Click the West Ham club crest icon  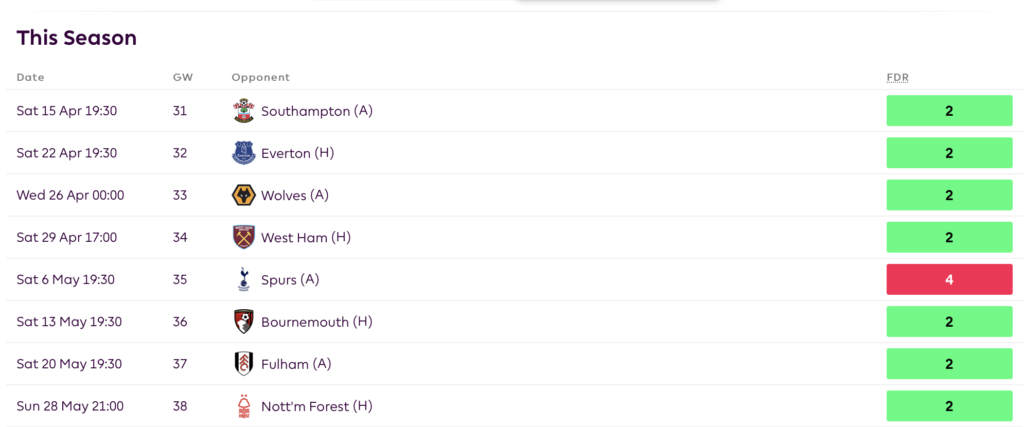tap(244, 237)
